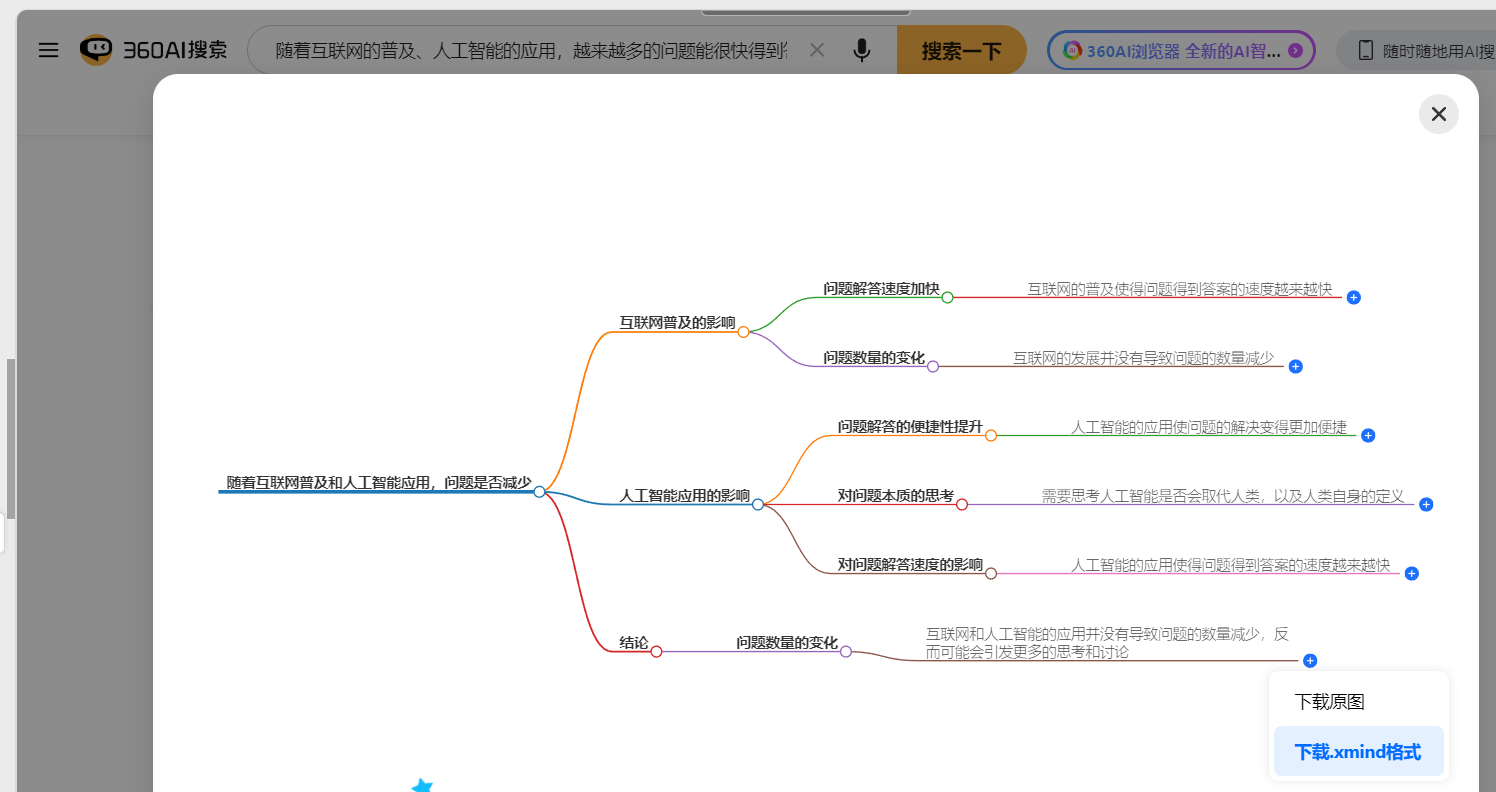Click 搜索一下 search button

point(961,50)
